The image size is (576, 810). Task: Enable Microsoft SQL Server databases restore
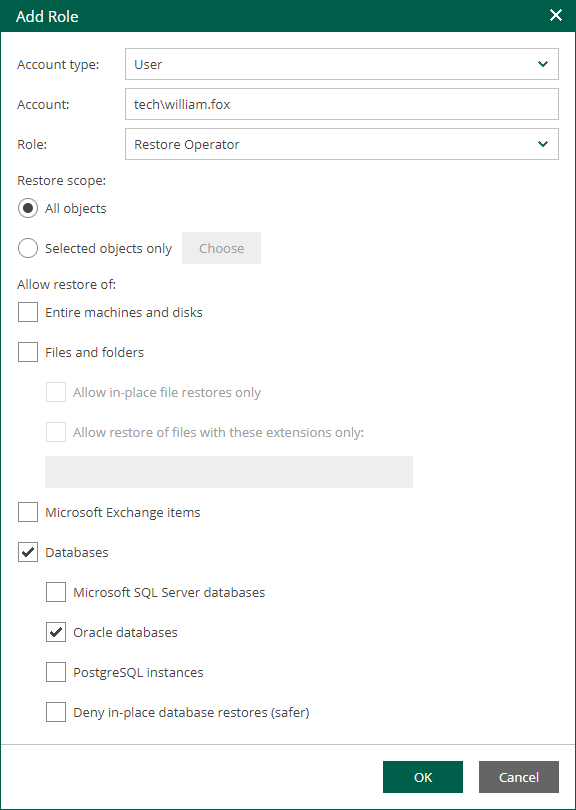coord(55,592)
